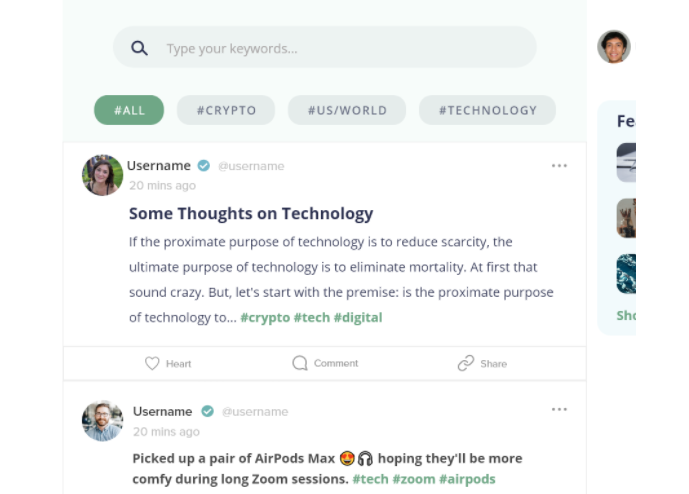Follow the #airpods hashtag link
The image size is (689, 494).
(x=467, y=479)
